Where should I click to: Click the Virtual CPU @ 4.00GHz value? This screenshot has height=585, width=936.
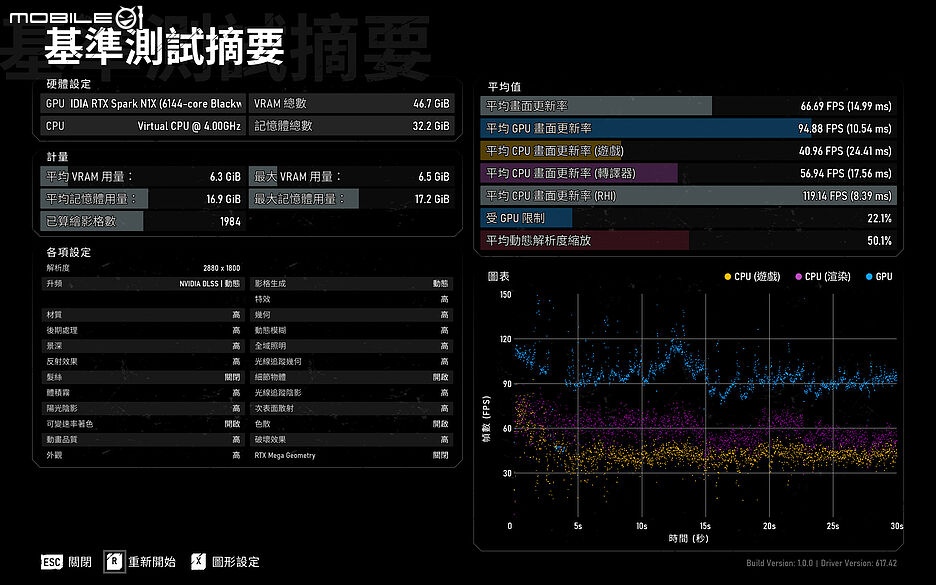(x=189, y=126)
